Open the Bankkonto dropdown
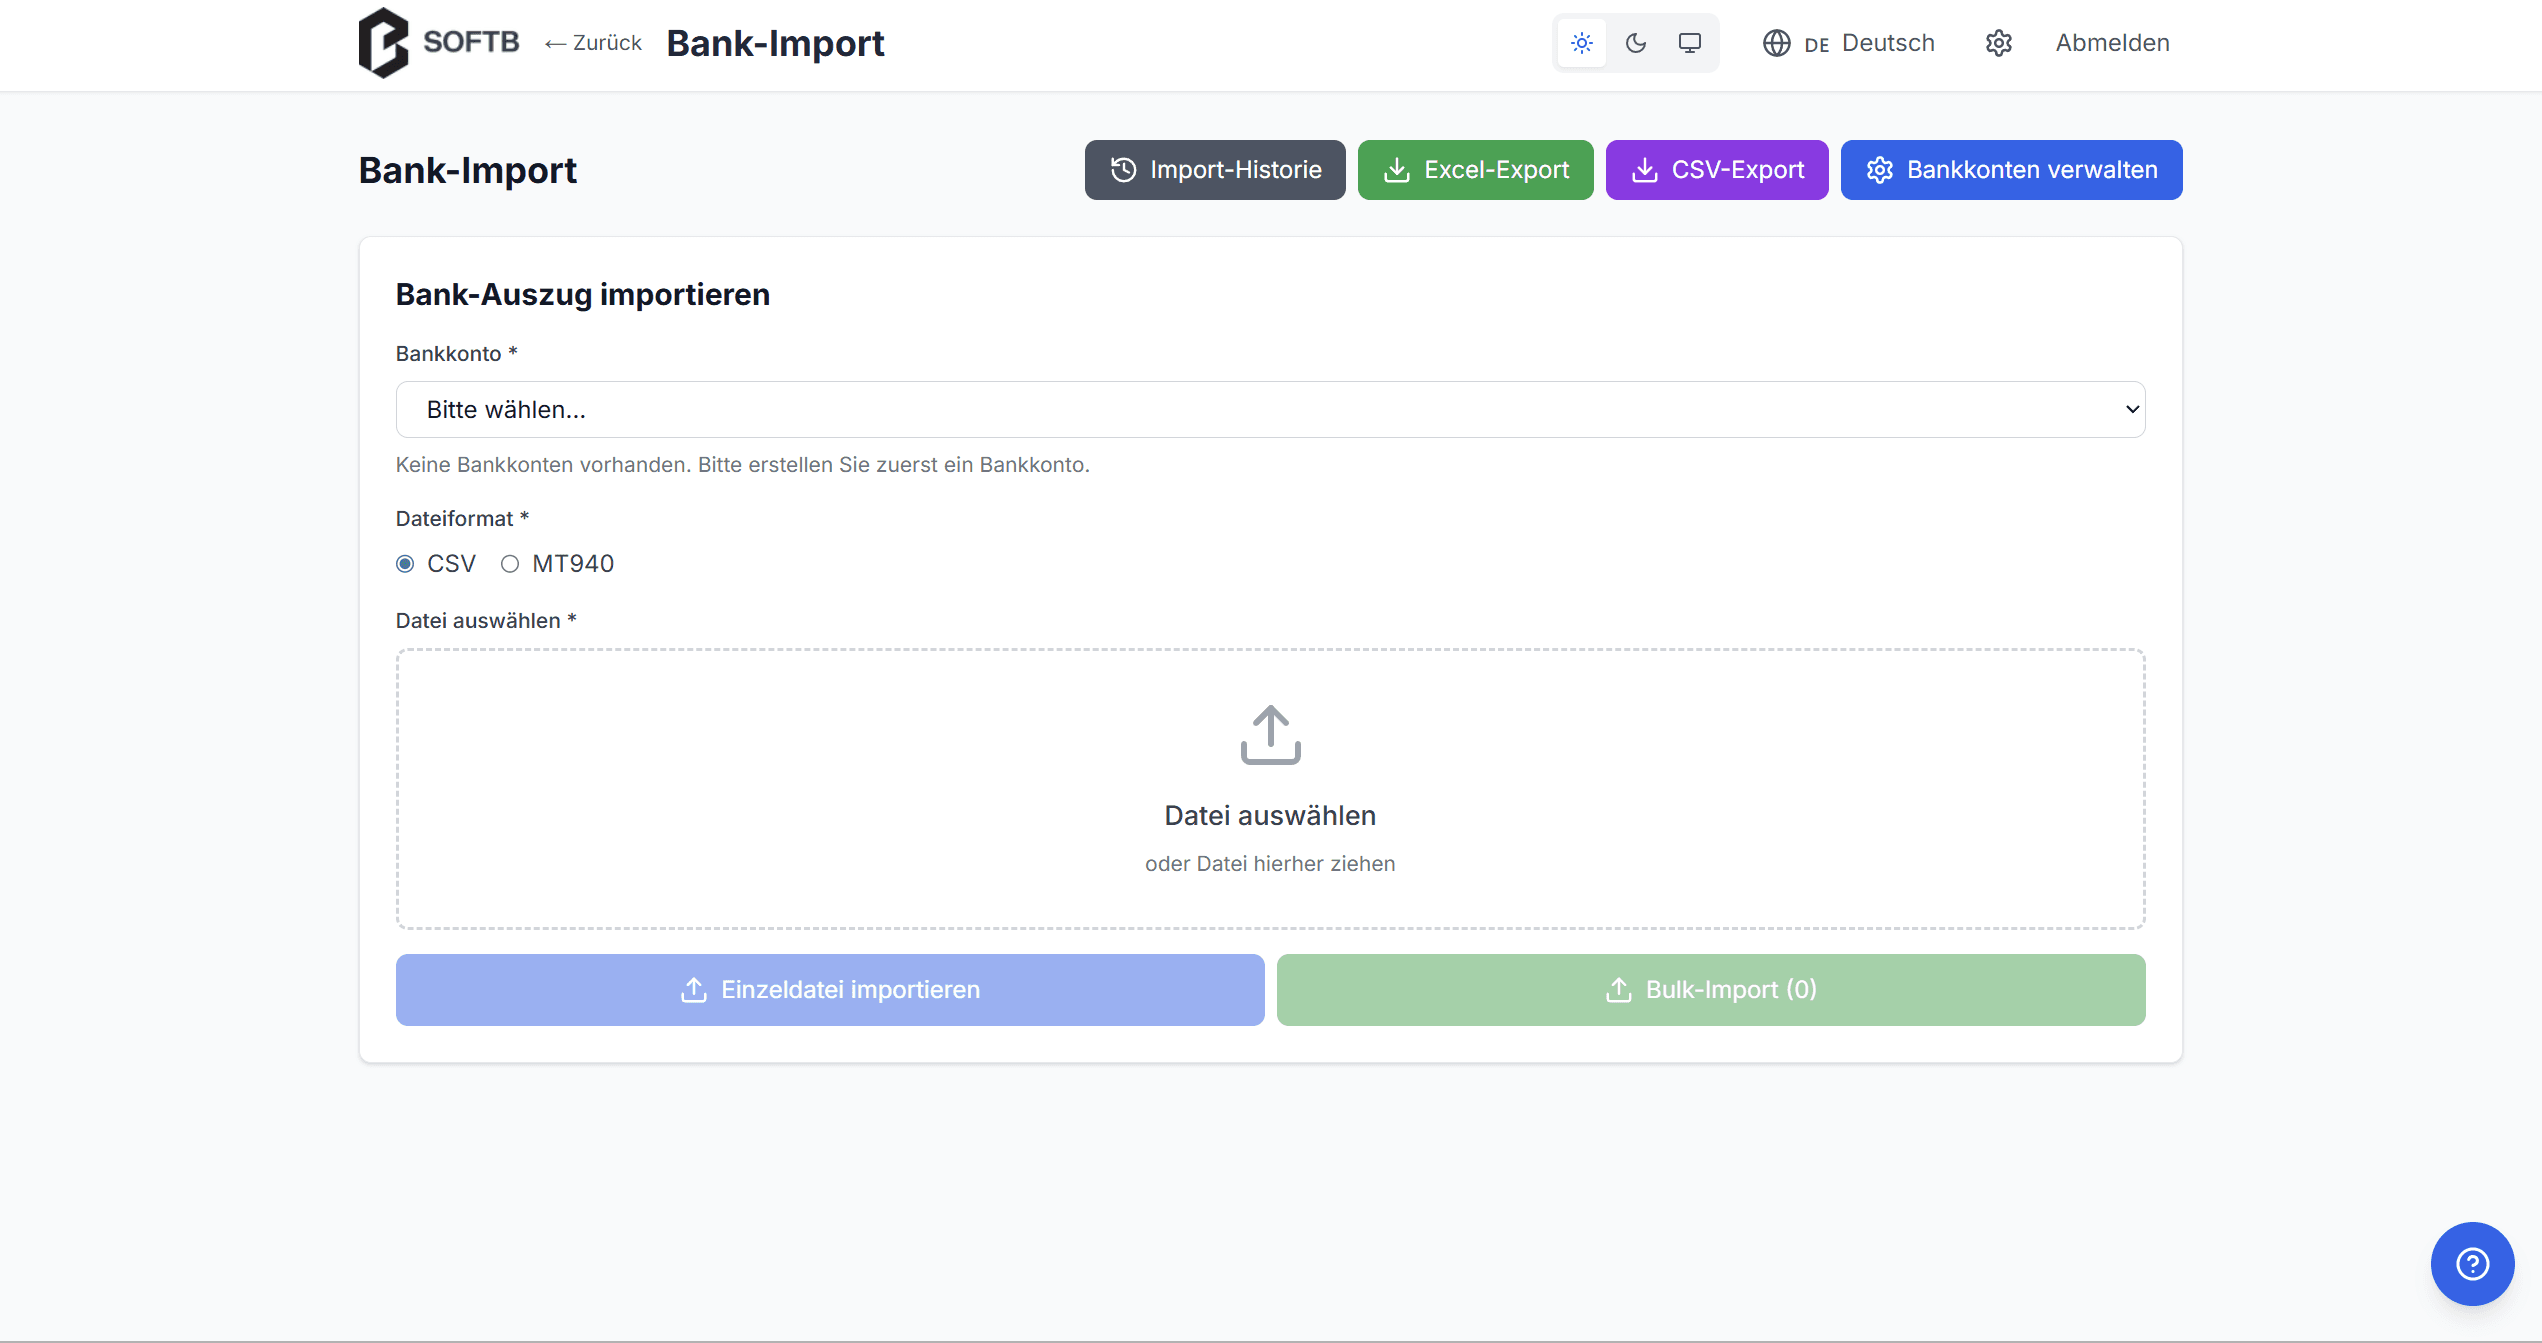Screen dimensions: 2542x1343 click(x=1270, y=409)
